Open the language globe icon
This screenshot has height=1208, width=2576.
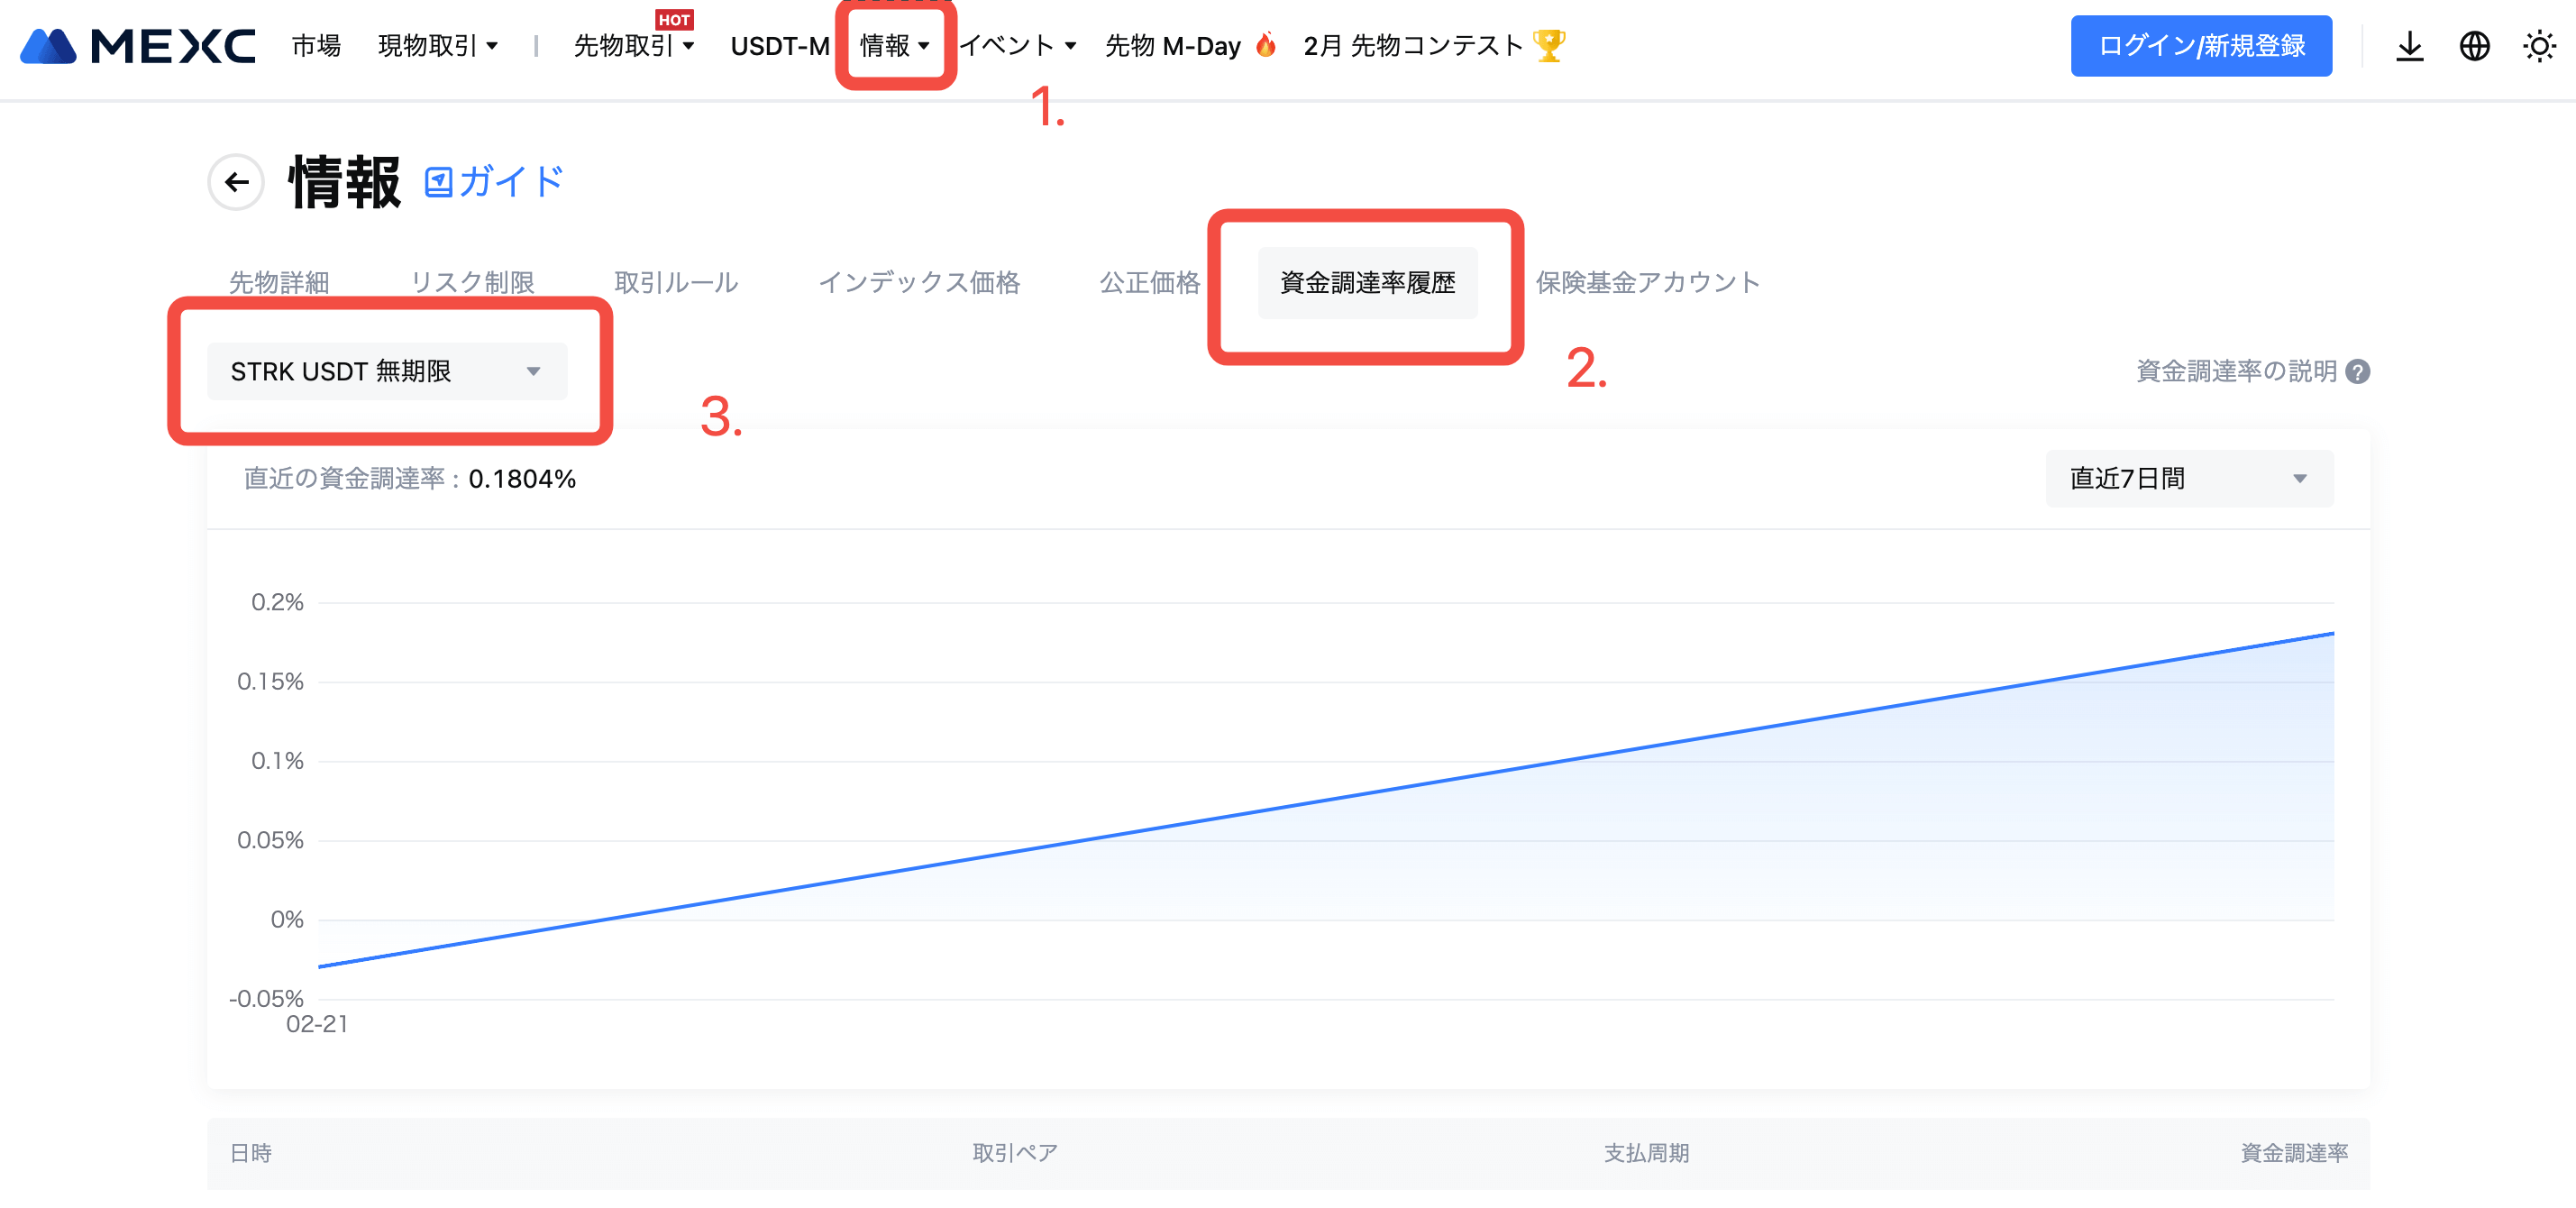2474,46
